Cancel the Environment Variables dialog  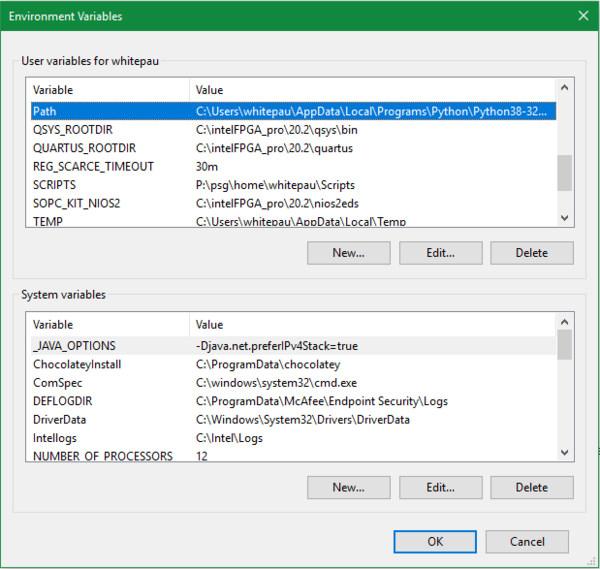[527, 541]
